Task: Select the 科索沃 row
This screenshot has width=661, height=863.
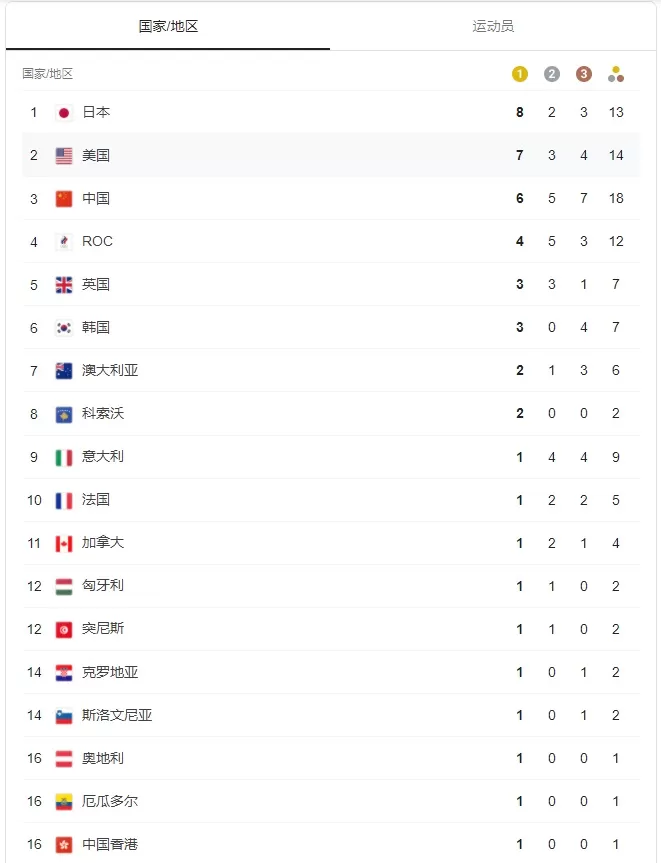Action: pyautogui.click(x=331, y=413)
